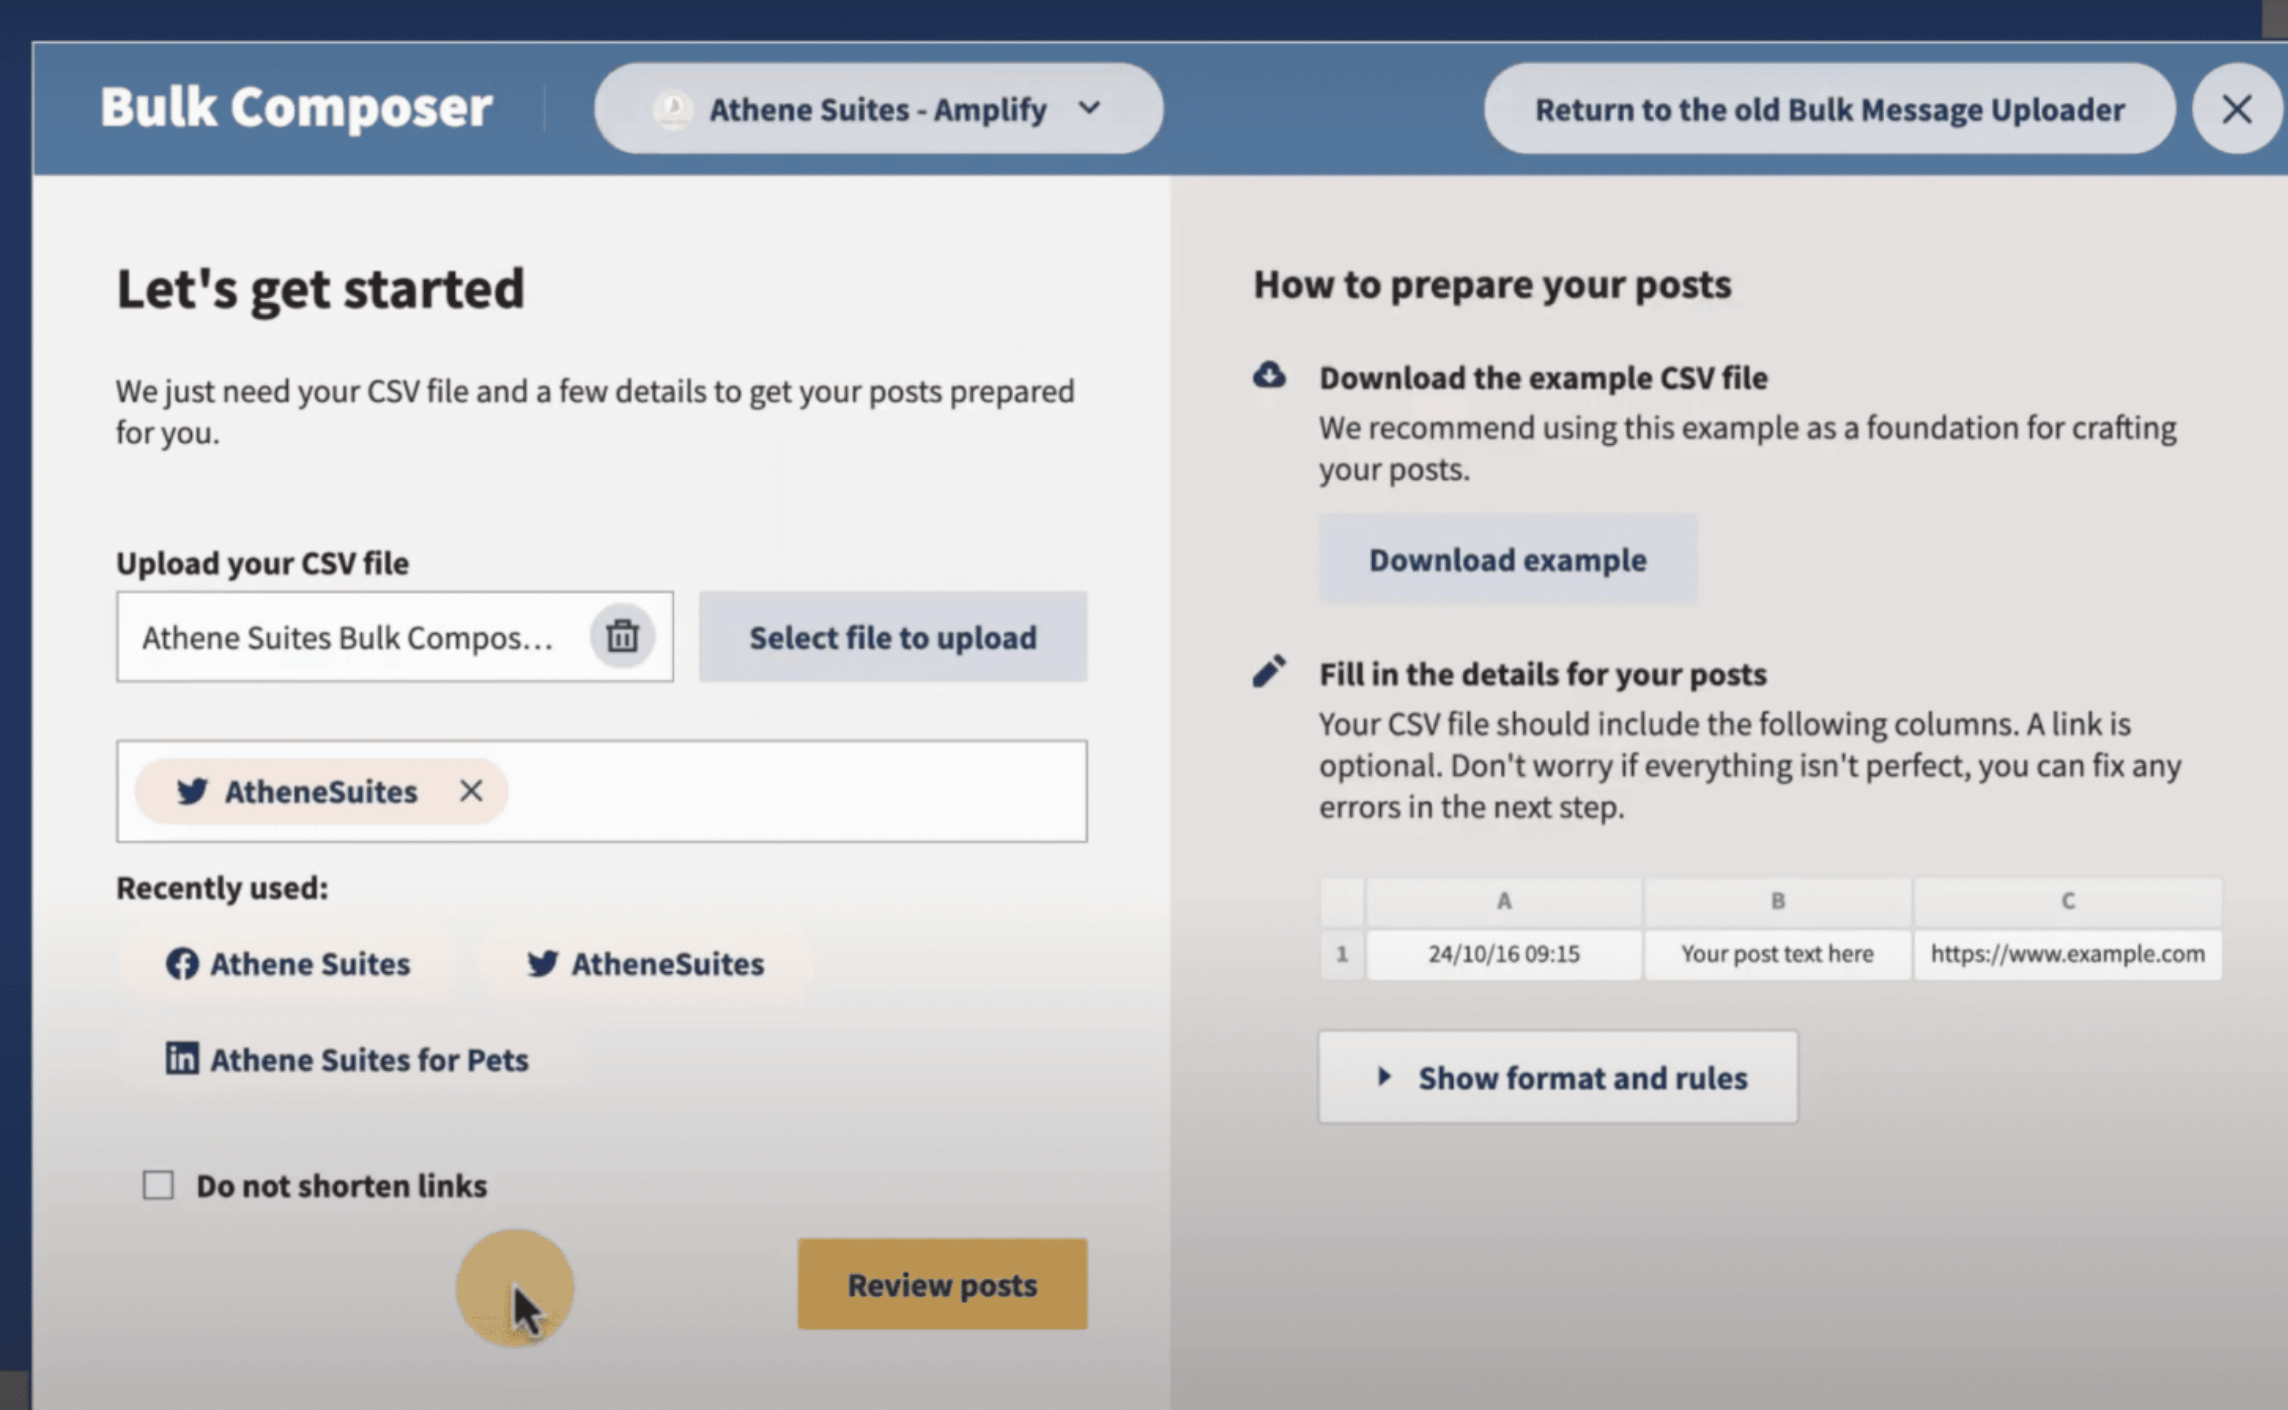Delete the uploaded CSV file with trash icon
Image resolution: width=2288 pixels, height=1410 pixels.
(x=622, y=637)
